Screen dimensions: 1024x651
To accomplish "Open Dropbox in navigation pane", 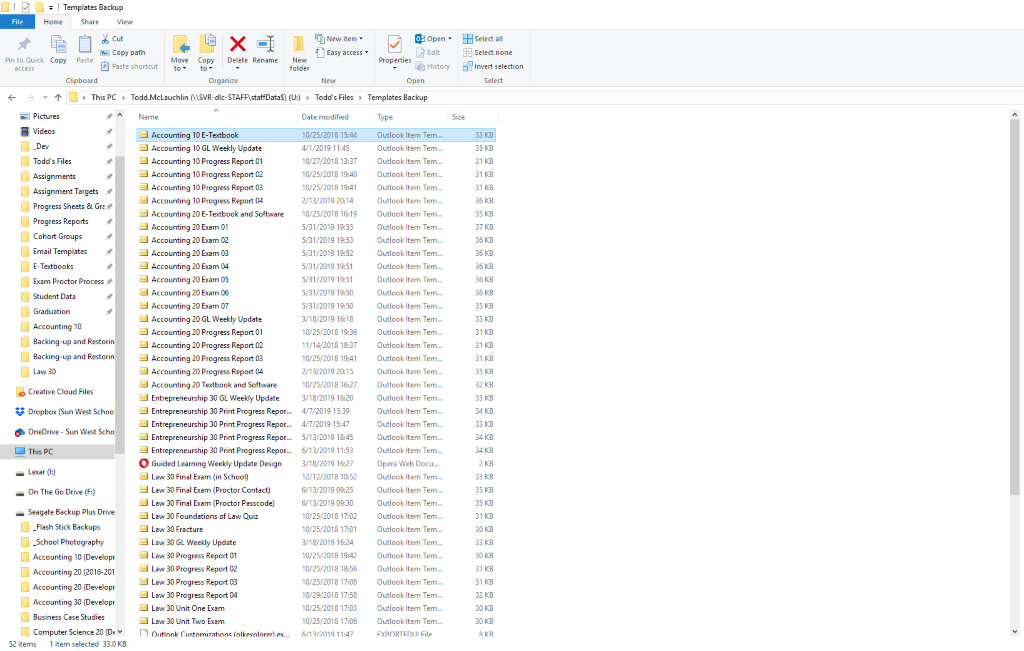I will (64, 412).
